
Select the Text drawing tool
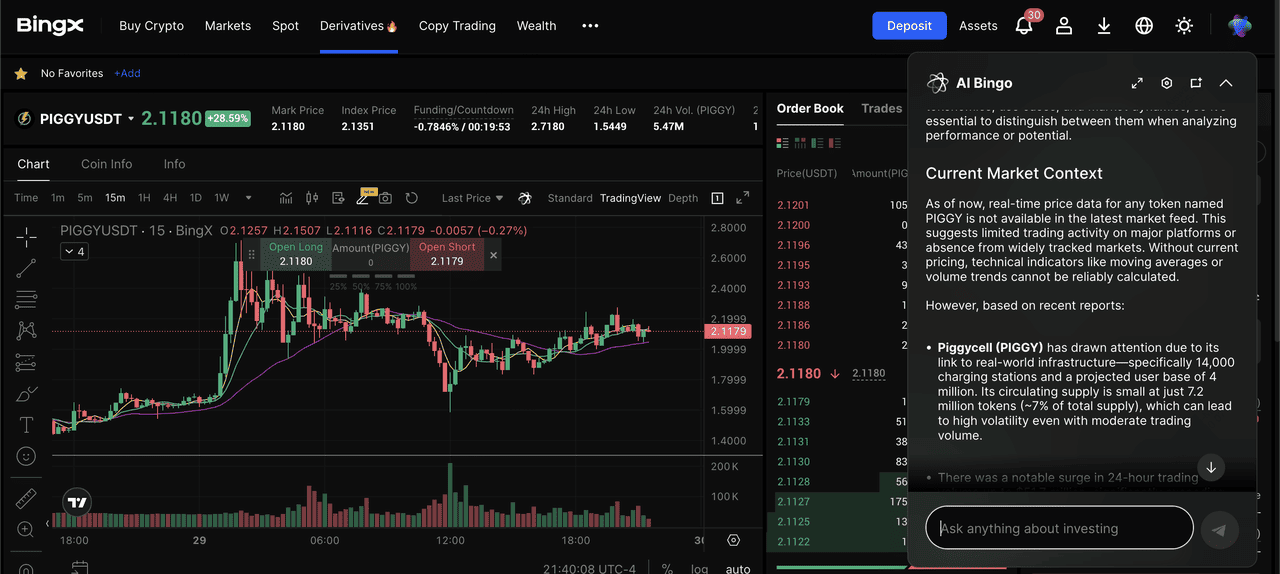(x=27, y=425)
